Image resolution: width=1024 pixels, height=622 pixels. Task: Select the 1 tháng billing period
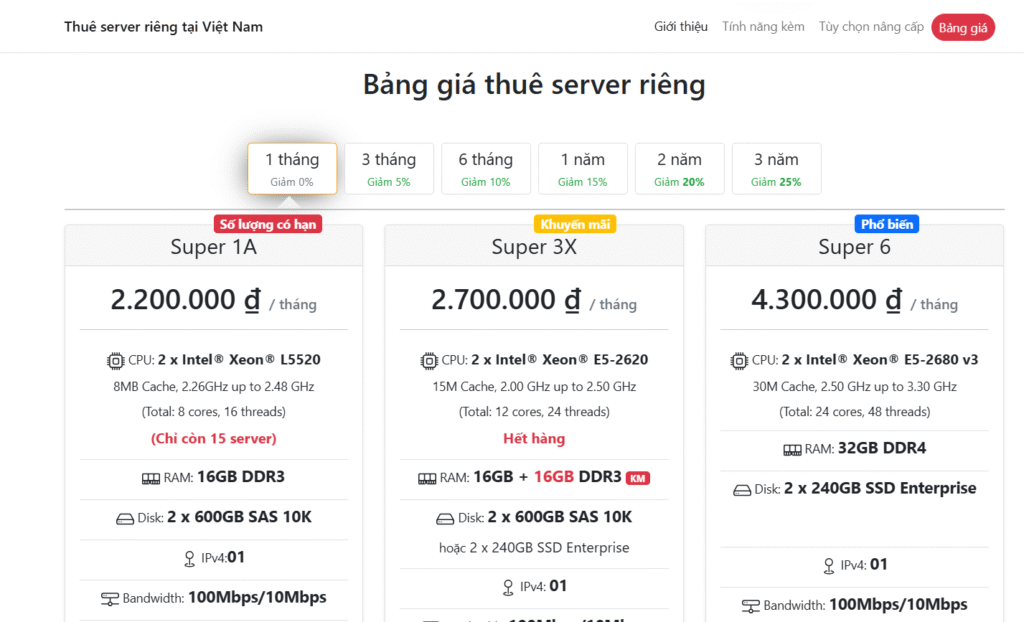pos(292,168)
